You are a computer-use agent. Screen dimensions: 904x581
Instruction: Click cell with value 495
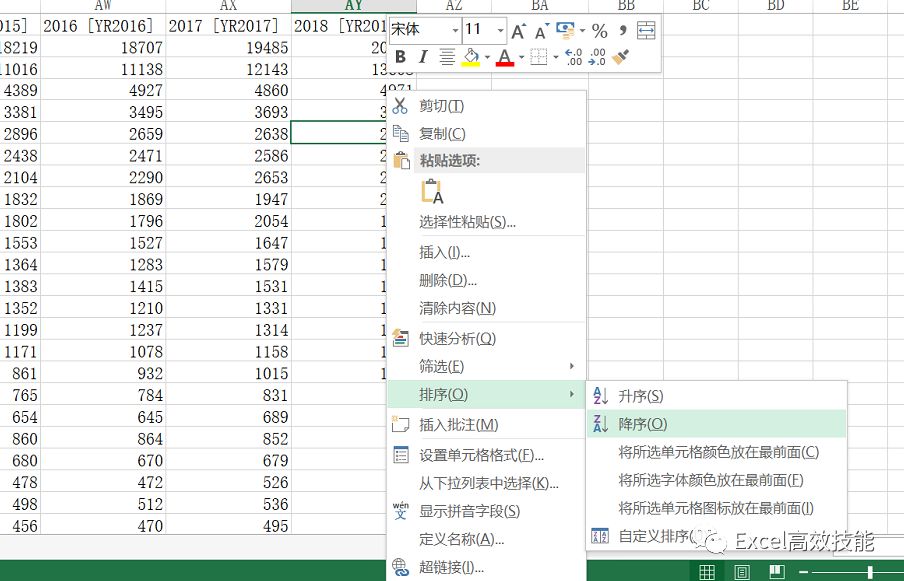228,526
